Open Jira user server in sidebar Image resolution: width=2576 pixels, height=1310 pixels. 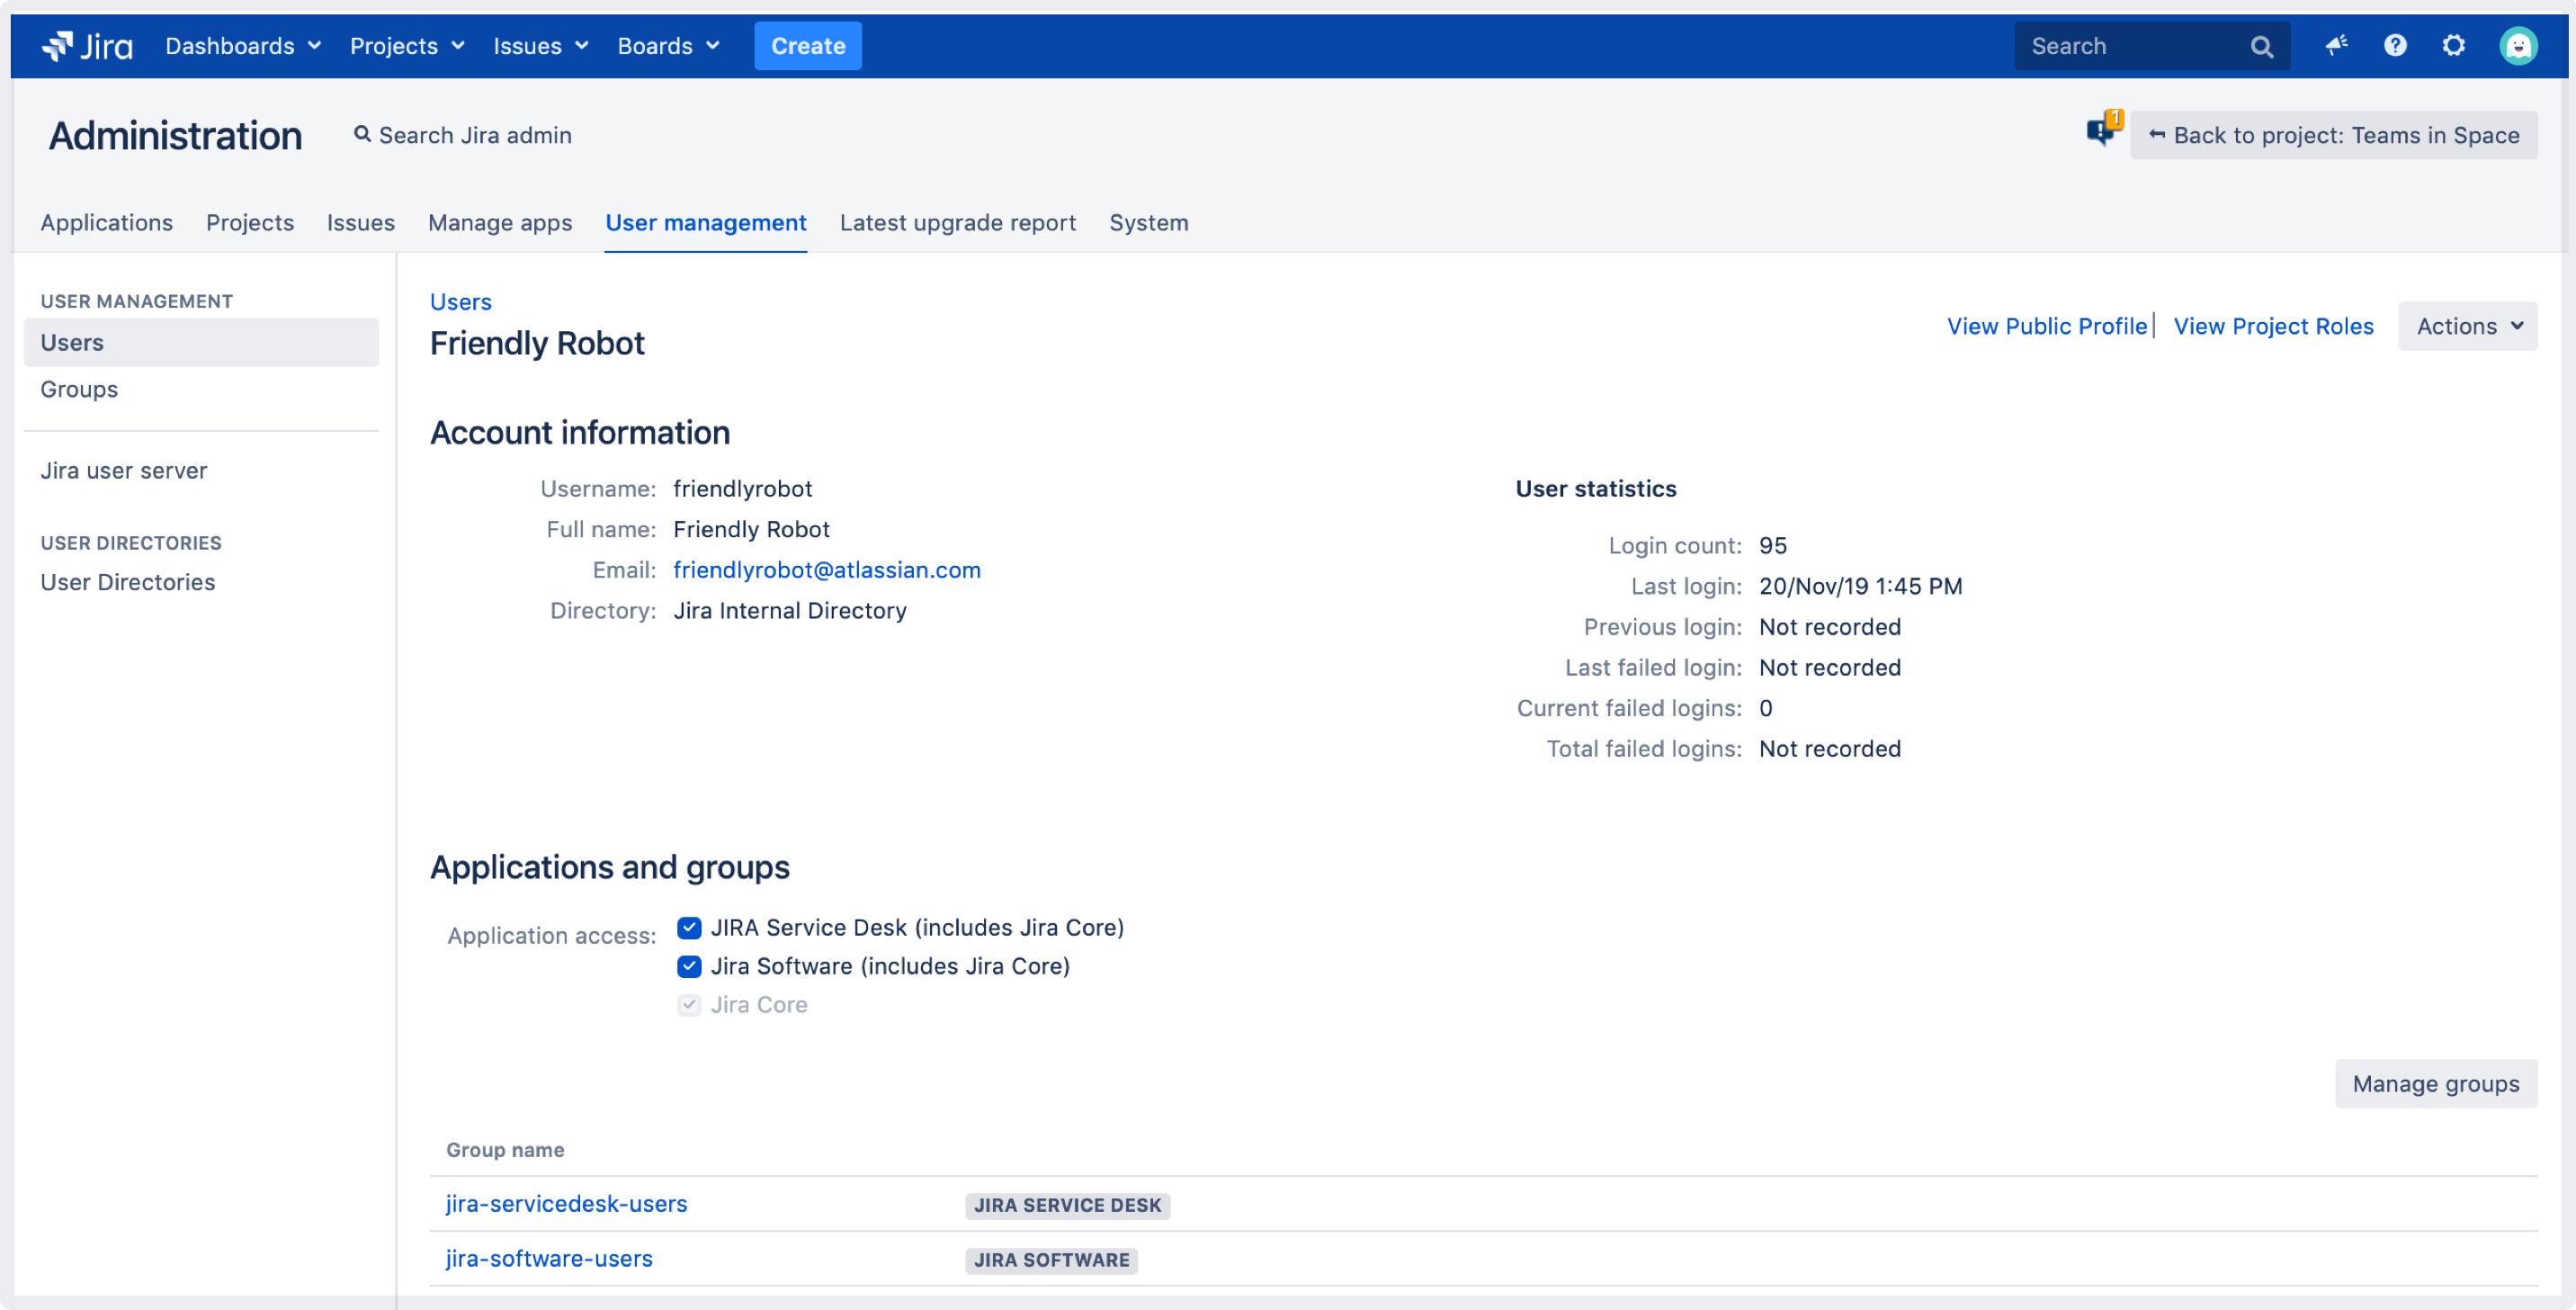[124, 471]
